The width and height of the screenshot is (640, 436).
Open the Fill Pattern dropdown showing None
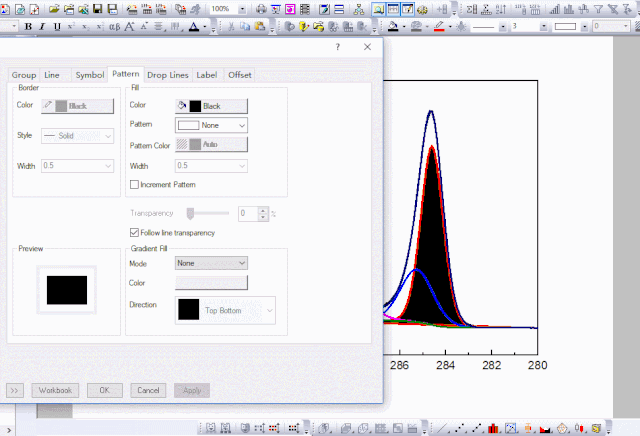211,125
